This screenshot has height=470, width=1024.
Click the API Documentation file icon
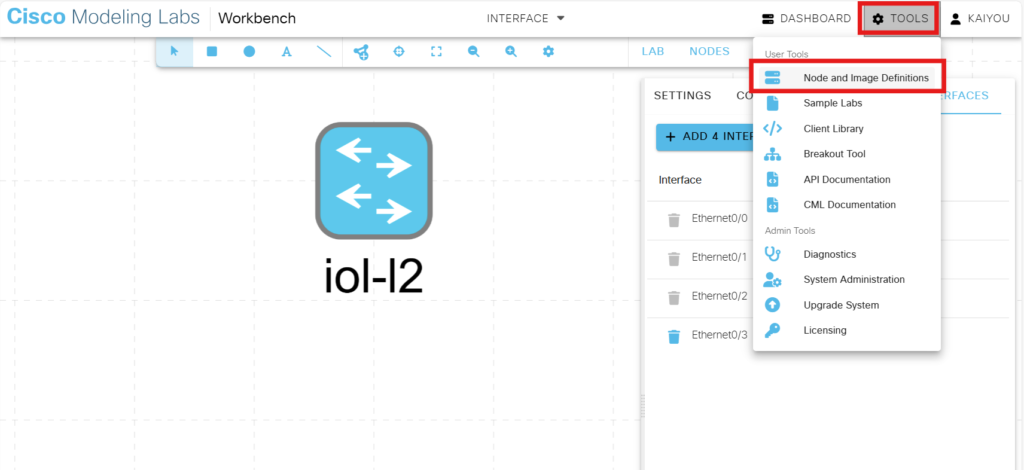[773, 180]
